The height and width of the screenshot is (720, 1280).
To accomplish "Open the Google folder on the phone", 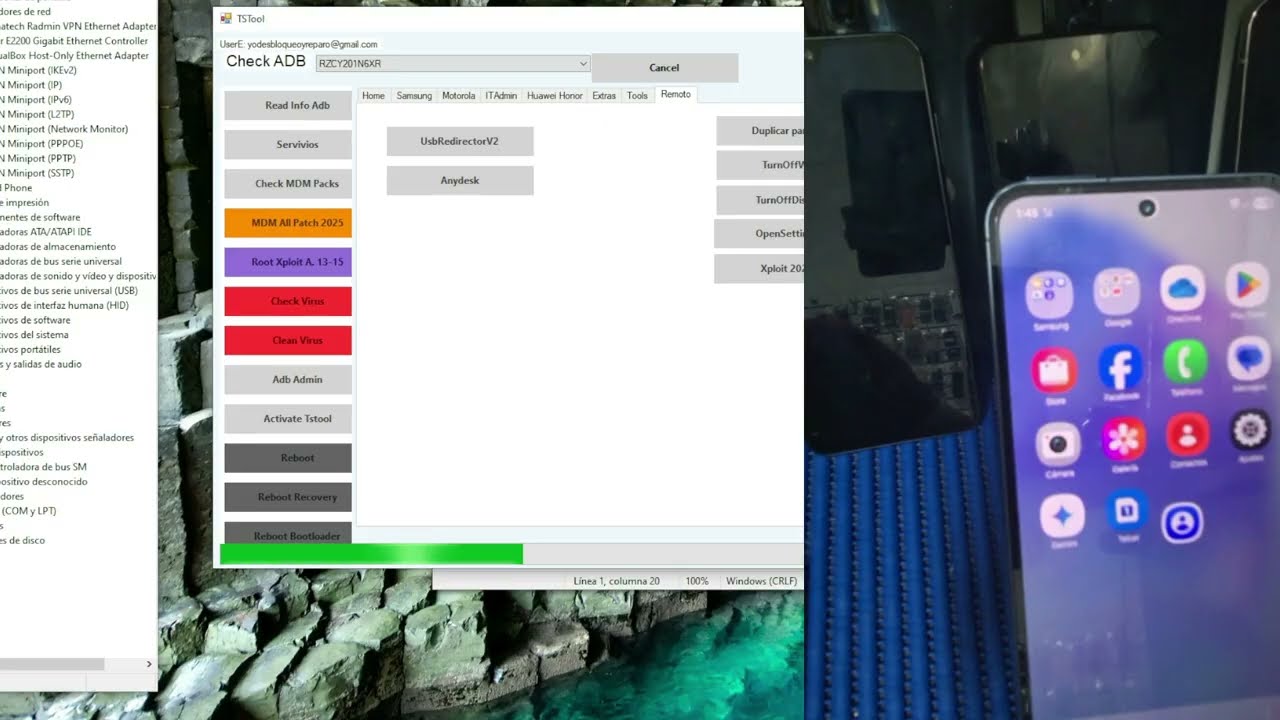I will (x=1117, y=292).
